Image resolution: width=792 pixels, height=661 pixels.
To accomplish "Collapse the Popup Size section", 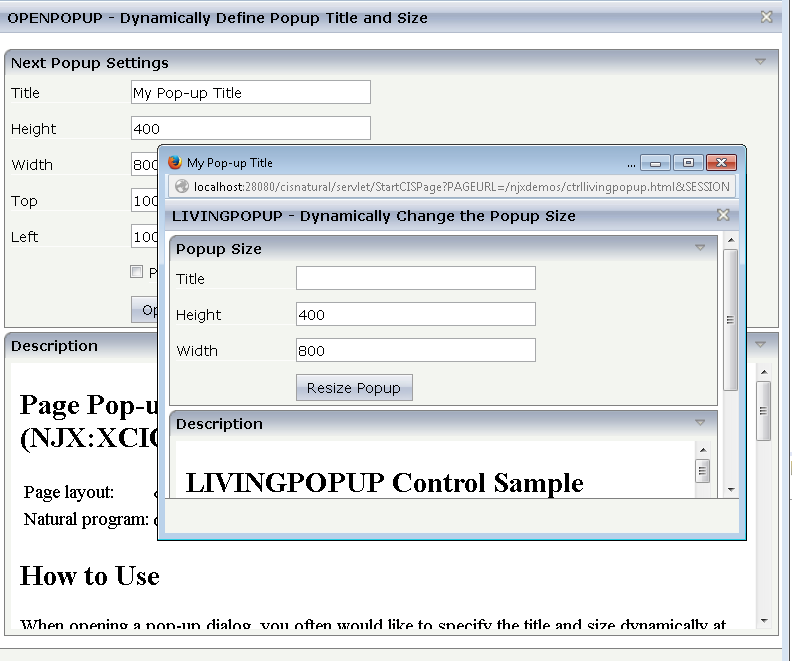I will tap(700, 247).
